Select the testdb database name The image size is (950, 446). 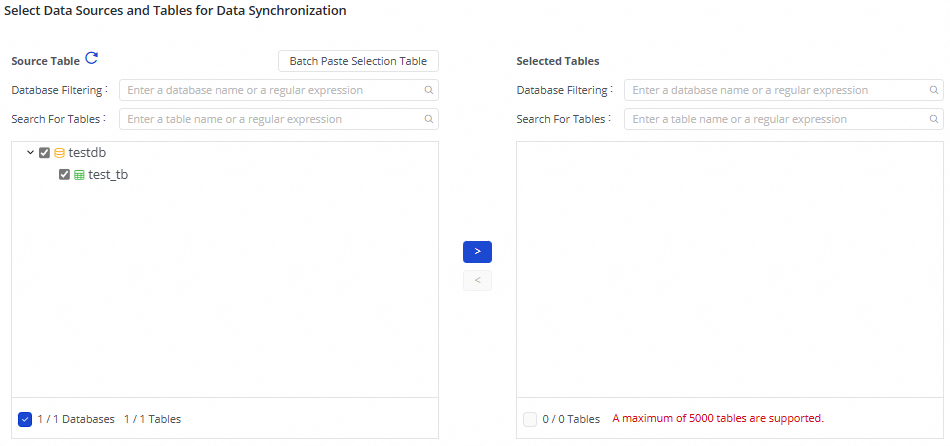(87, 153)
